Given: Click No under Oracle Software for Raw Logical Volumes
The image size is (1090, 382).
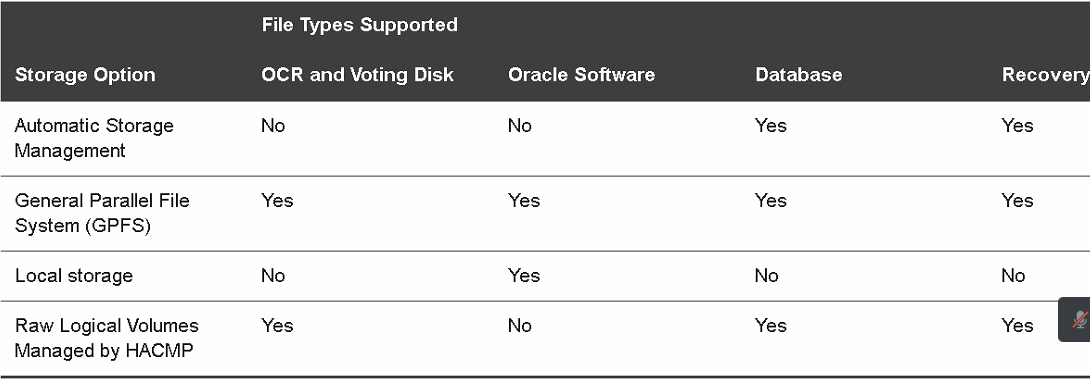Looking at the screenshot, I should pyautogui.click(x=520, y=326).
